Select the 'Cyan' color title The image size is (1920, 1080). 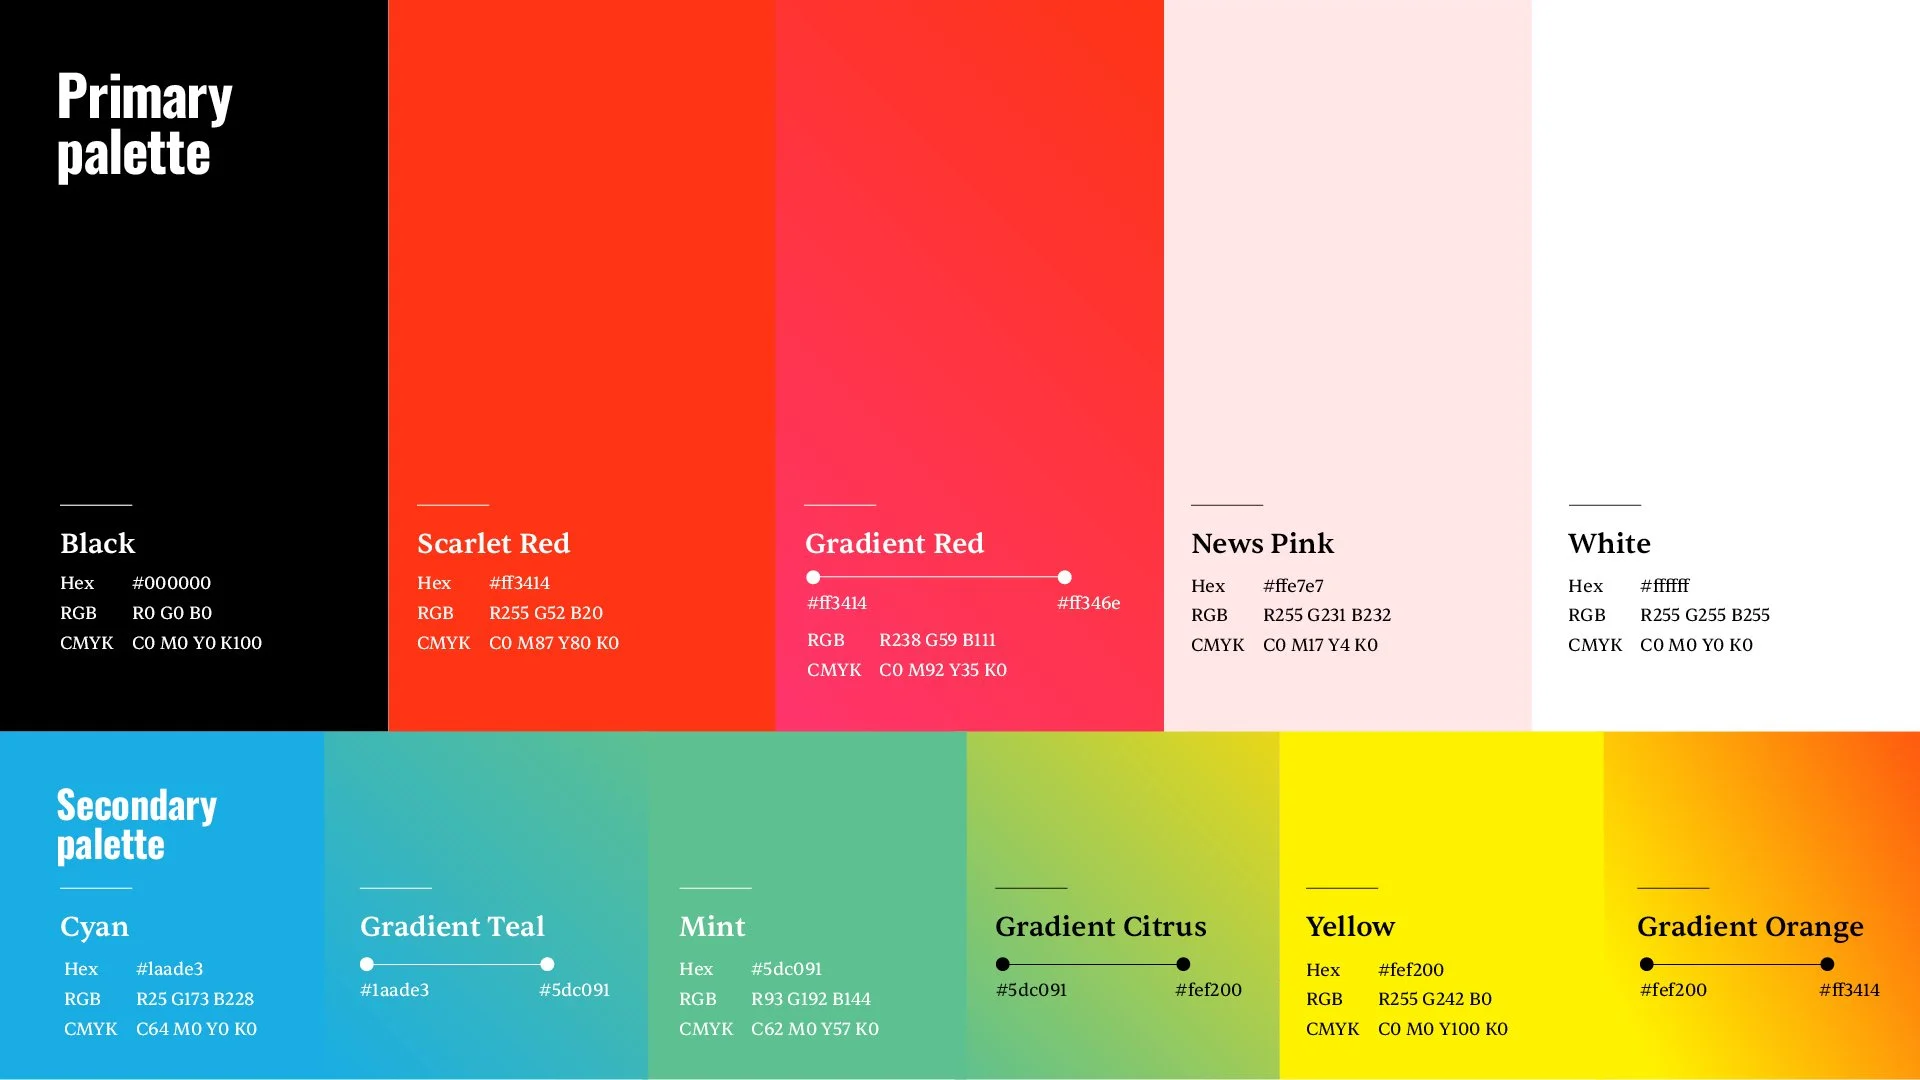[x=94, y=927]
